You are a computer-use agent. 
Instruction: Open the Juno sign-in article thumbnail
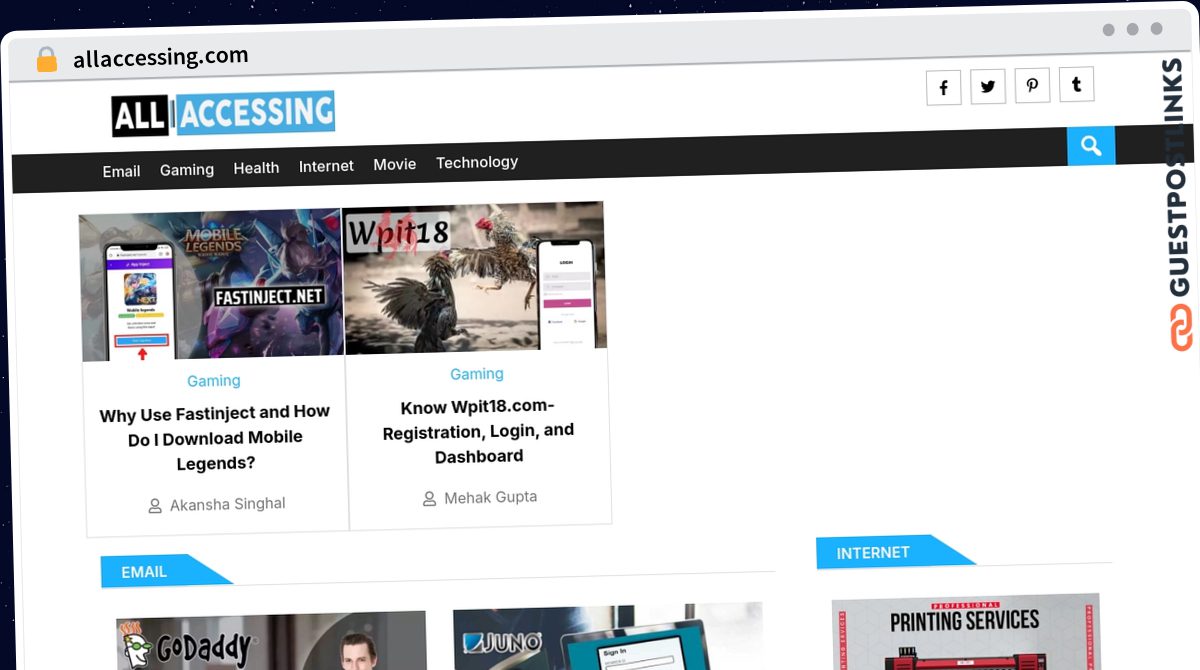tap(608, 637)
